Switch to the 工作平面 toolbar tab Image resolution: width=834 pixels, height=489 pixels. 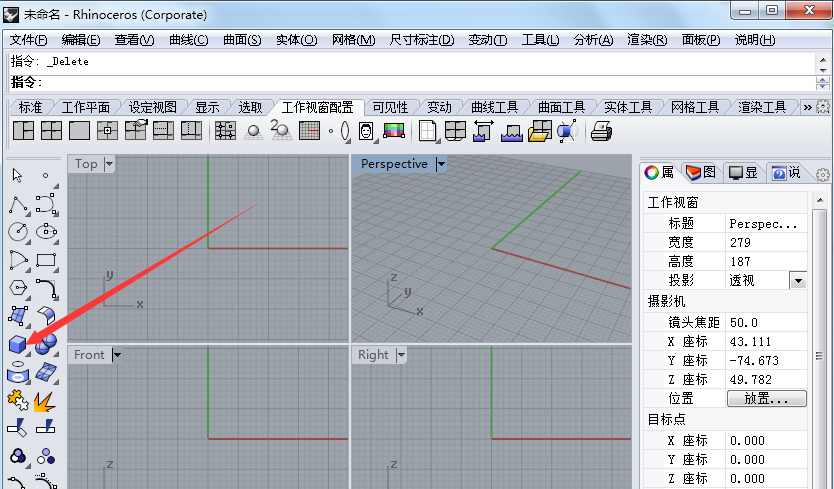86,107
